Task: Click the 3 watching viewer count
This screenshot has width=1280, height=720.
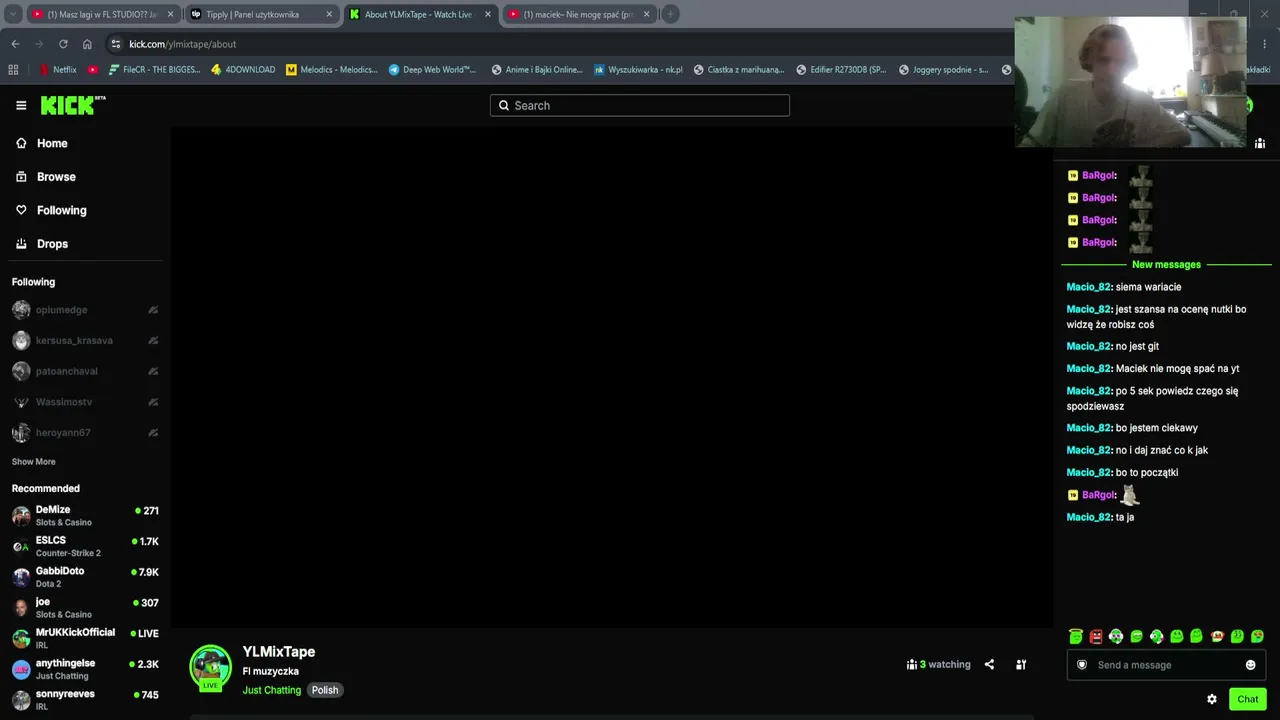Action: (x=938, y=664)
